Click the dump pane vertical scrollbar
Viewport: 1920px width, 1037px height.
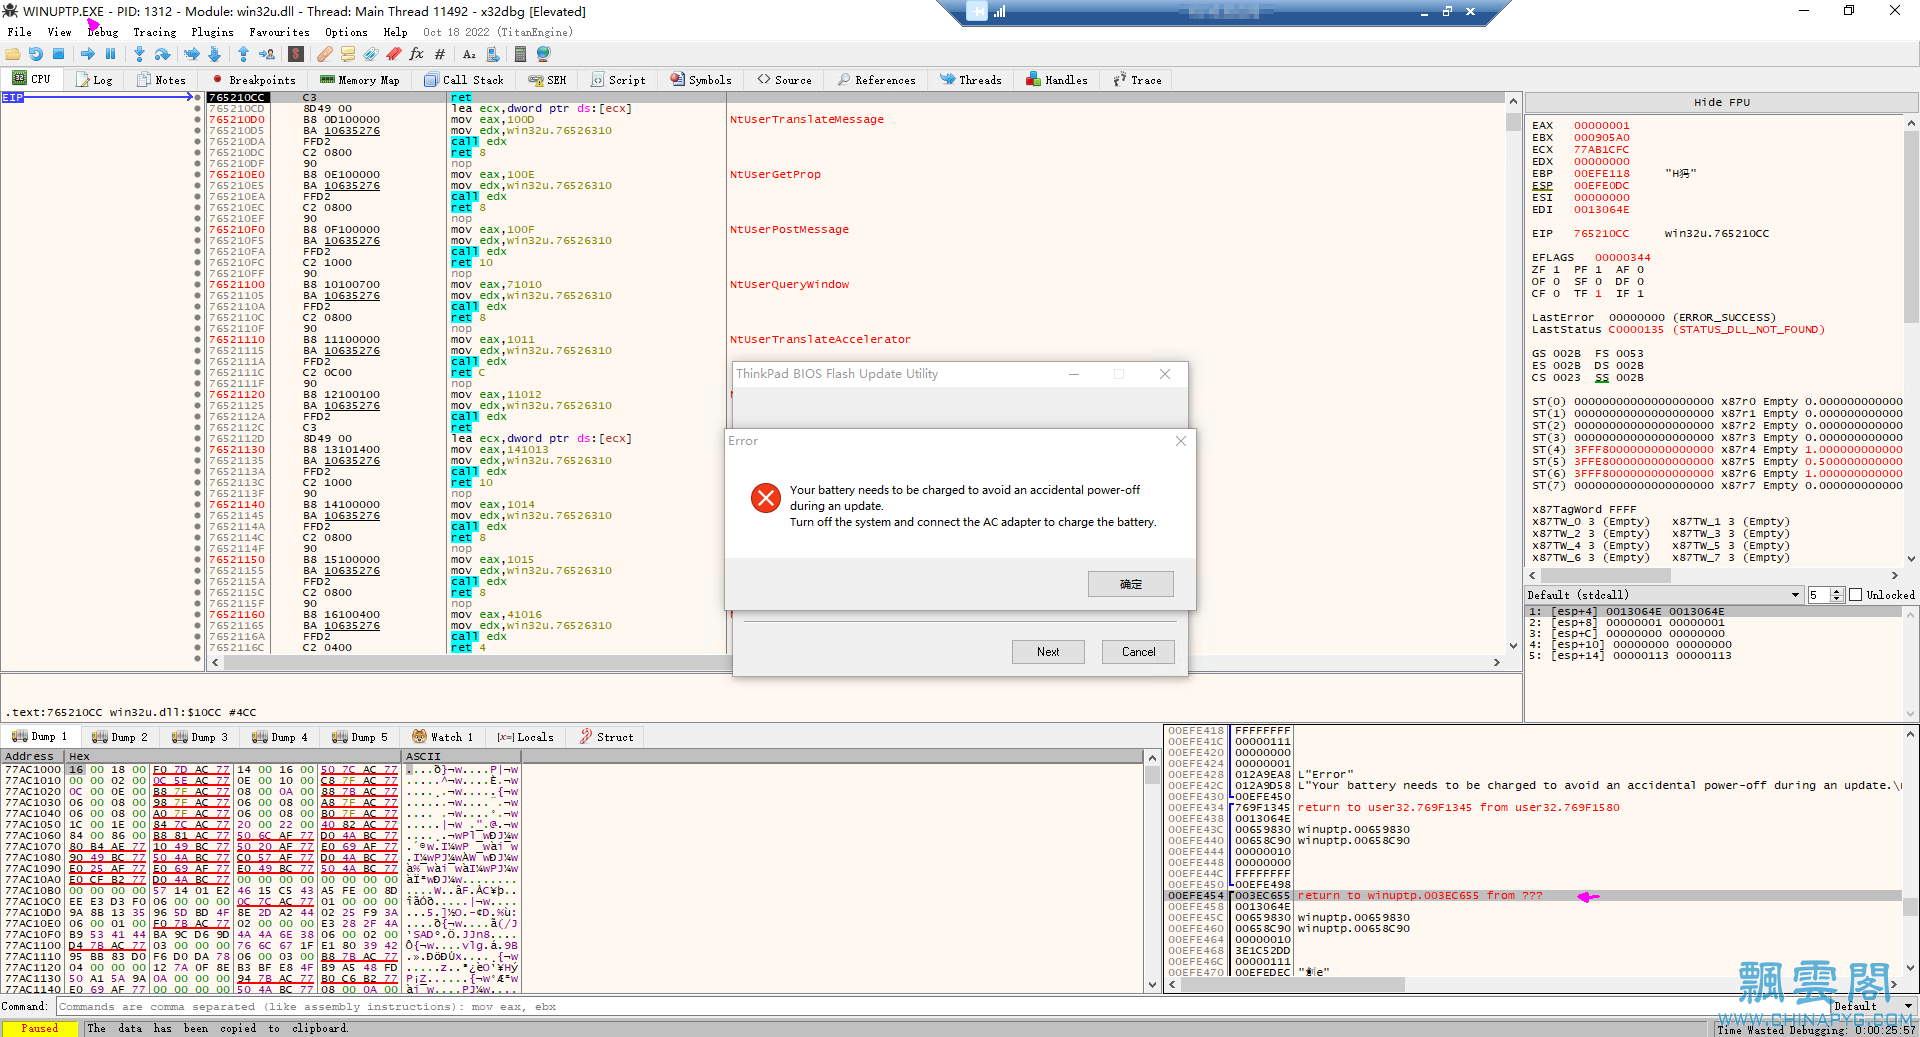(1152, 871)
